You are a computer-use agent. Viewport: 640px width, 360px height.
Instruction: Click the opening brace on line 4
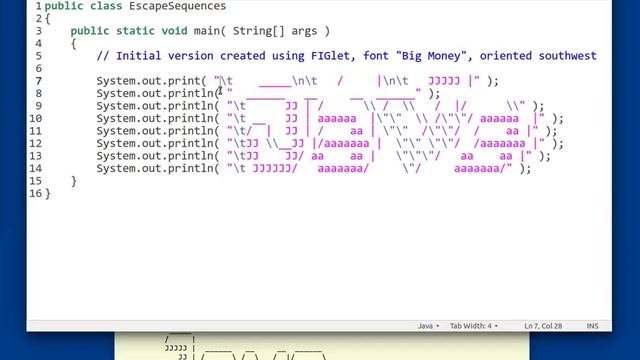click(x=73, y=44)
